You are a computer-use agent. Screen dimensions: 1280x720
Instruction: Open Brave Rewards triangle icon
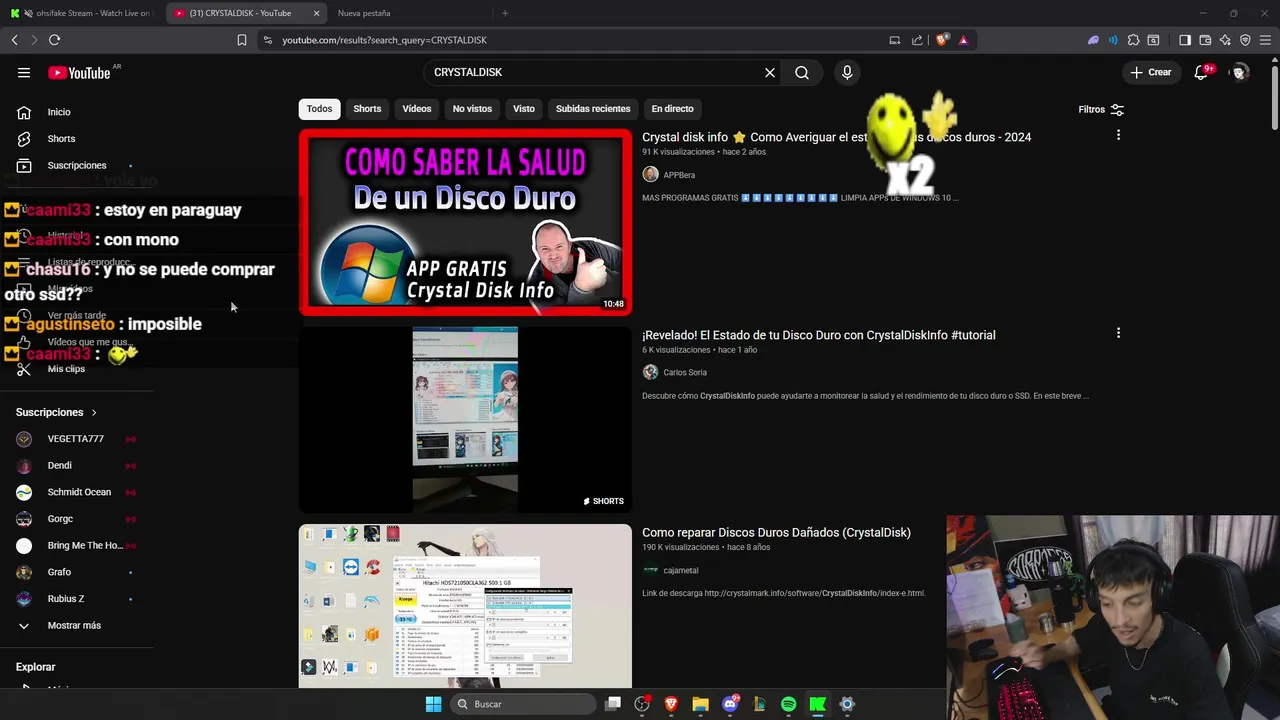tap(963, 40)
